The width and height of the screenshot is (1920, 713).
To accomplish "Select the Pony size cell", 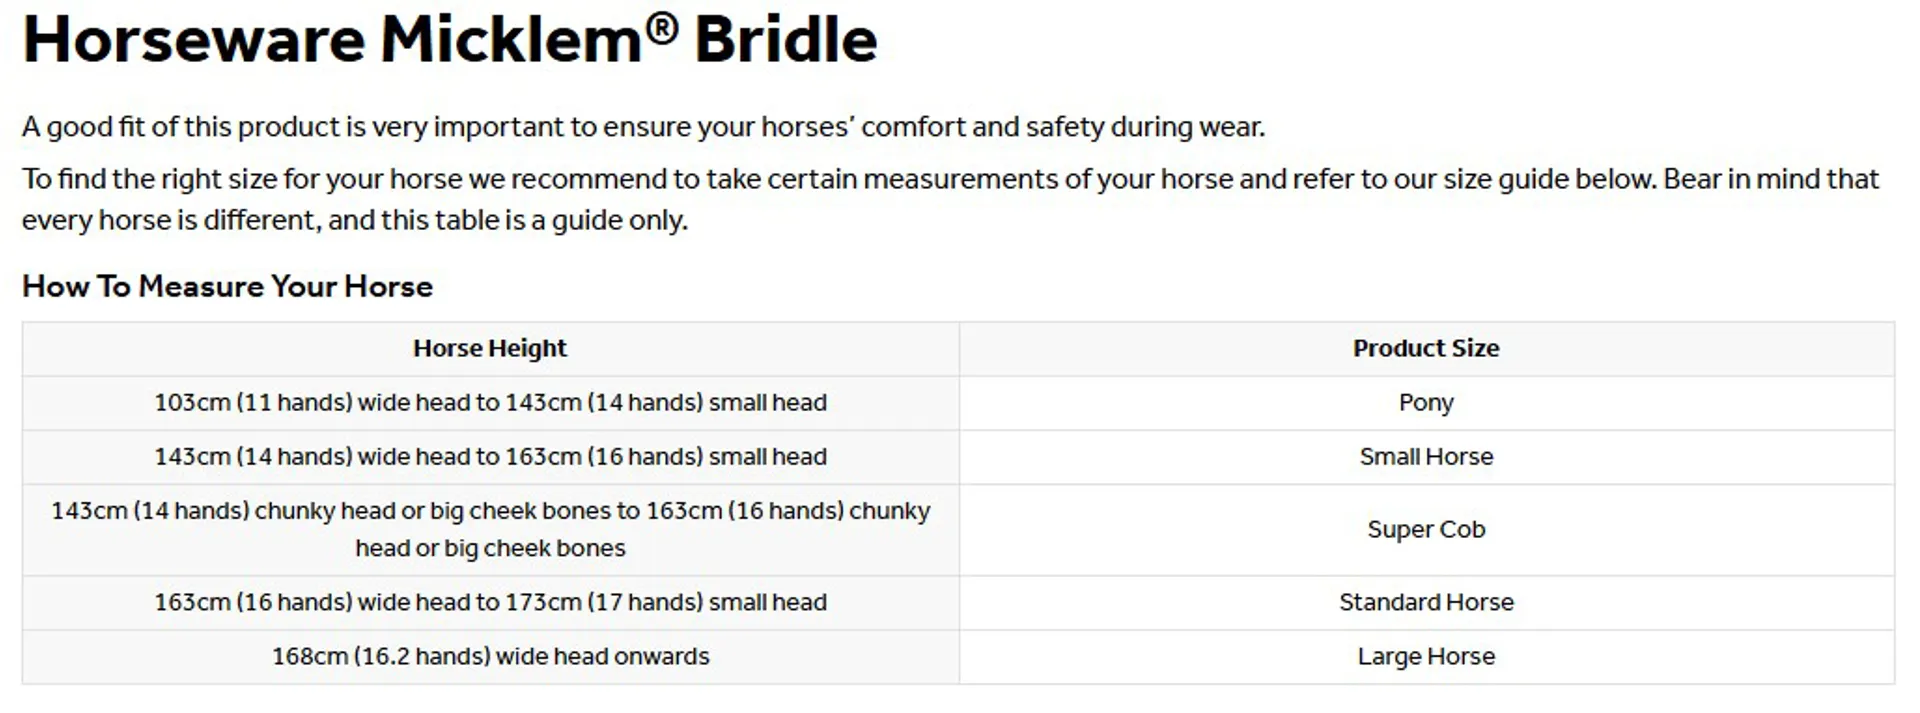I will [x=1426, y=403].
